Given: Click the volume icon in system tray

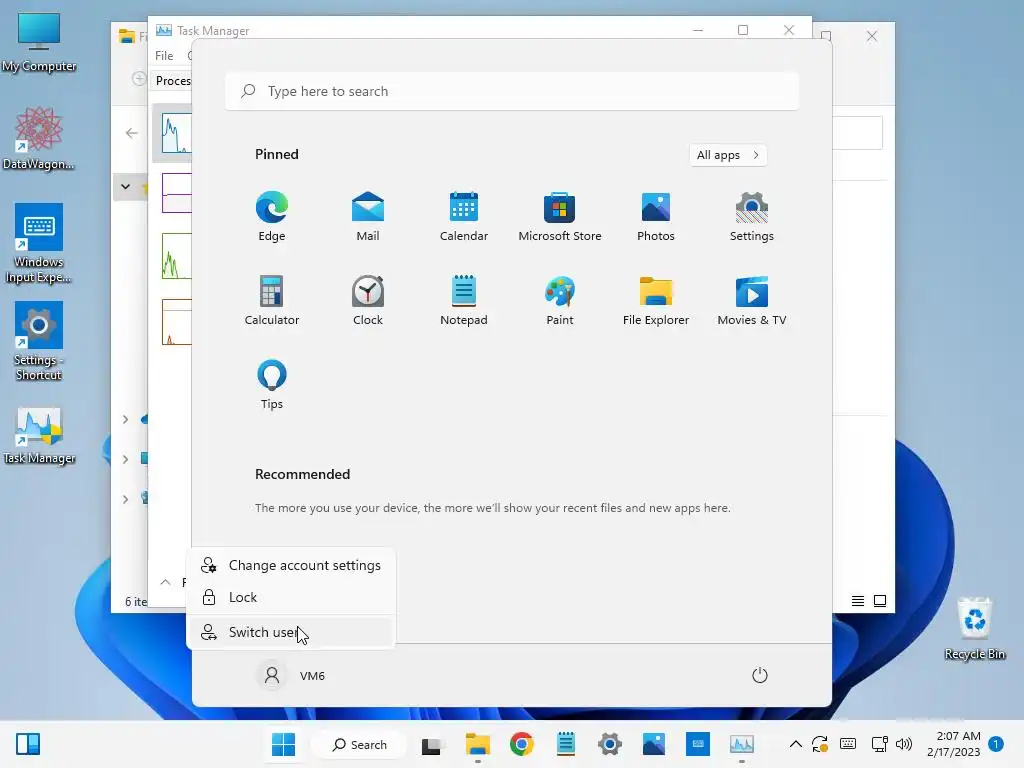Looking at the screenshot, I should click(904, 744).
